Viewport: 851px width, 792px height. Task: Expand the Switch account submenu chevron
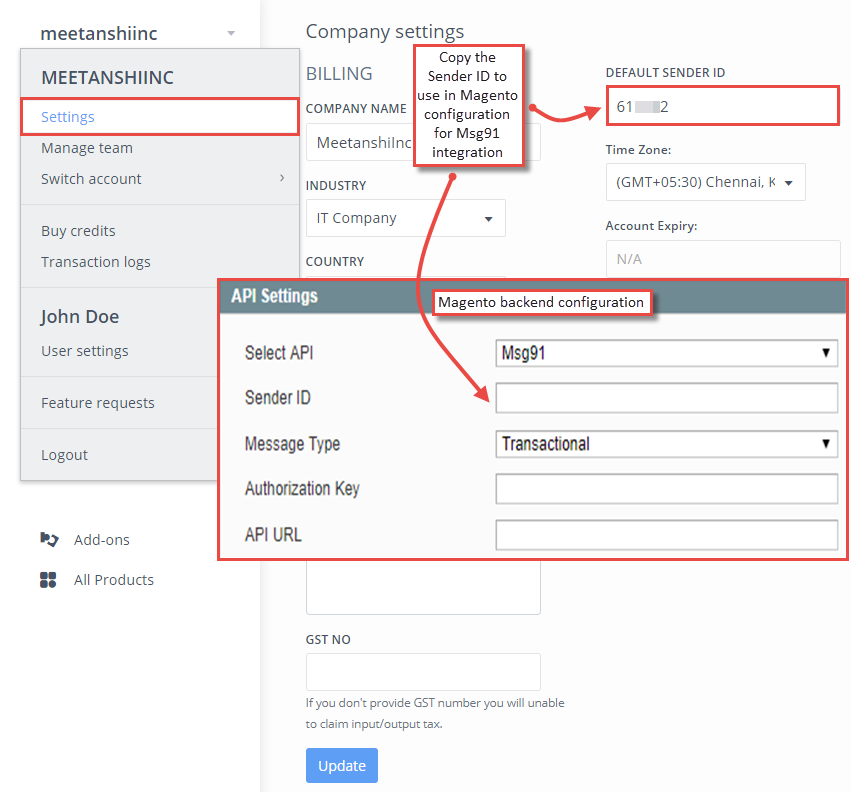coord(282,178)
